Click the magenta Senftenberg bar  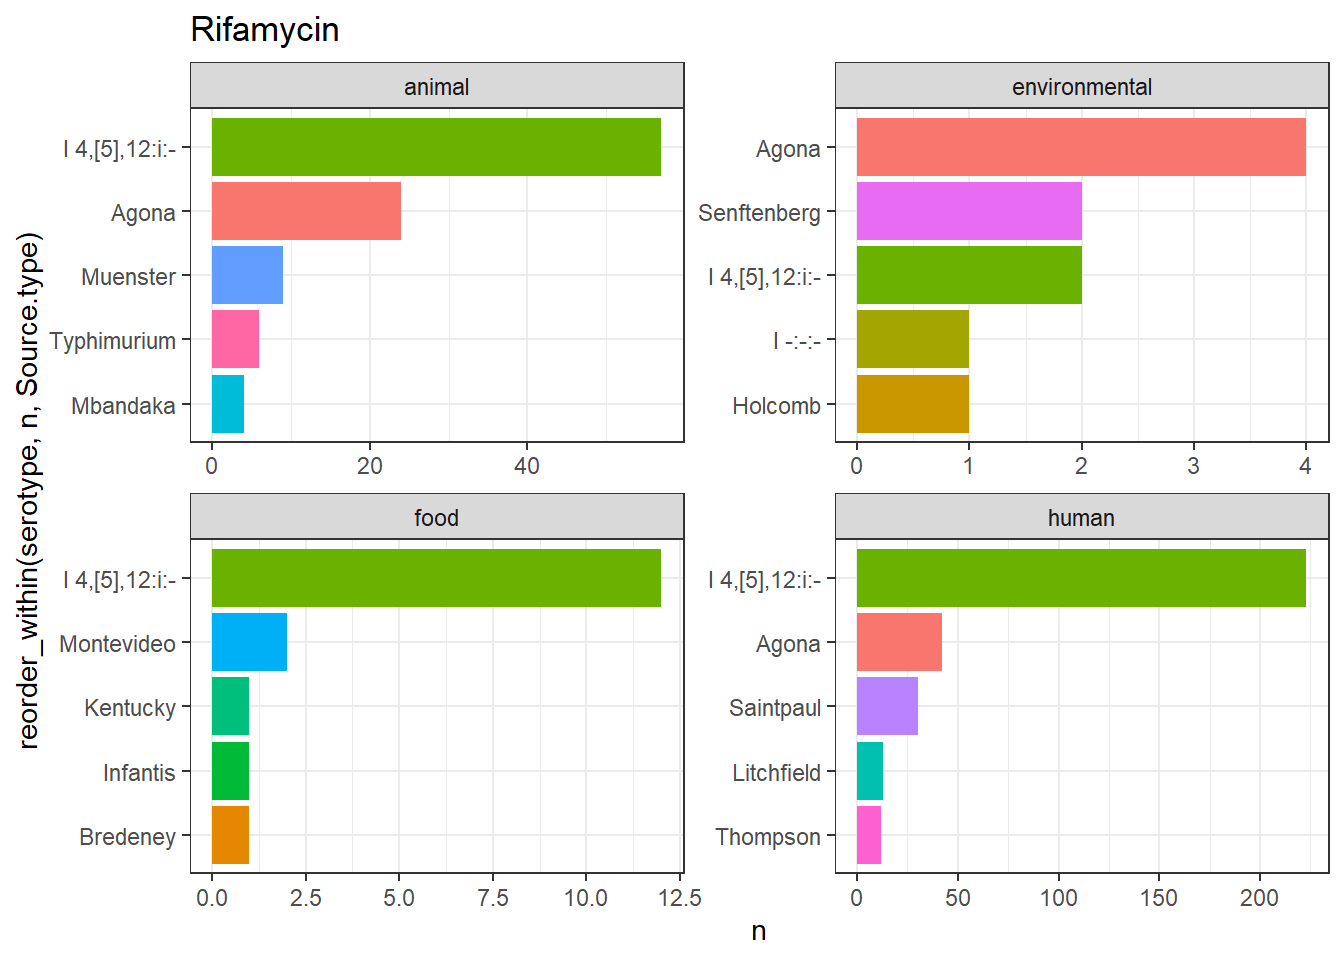969,211
